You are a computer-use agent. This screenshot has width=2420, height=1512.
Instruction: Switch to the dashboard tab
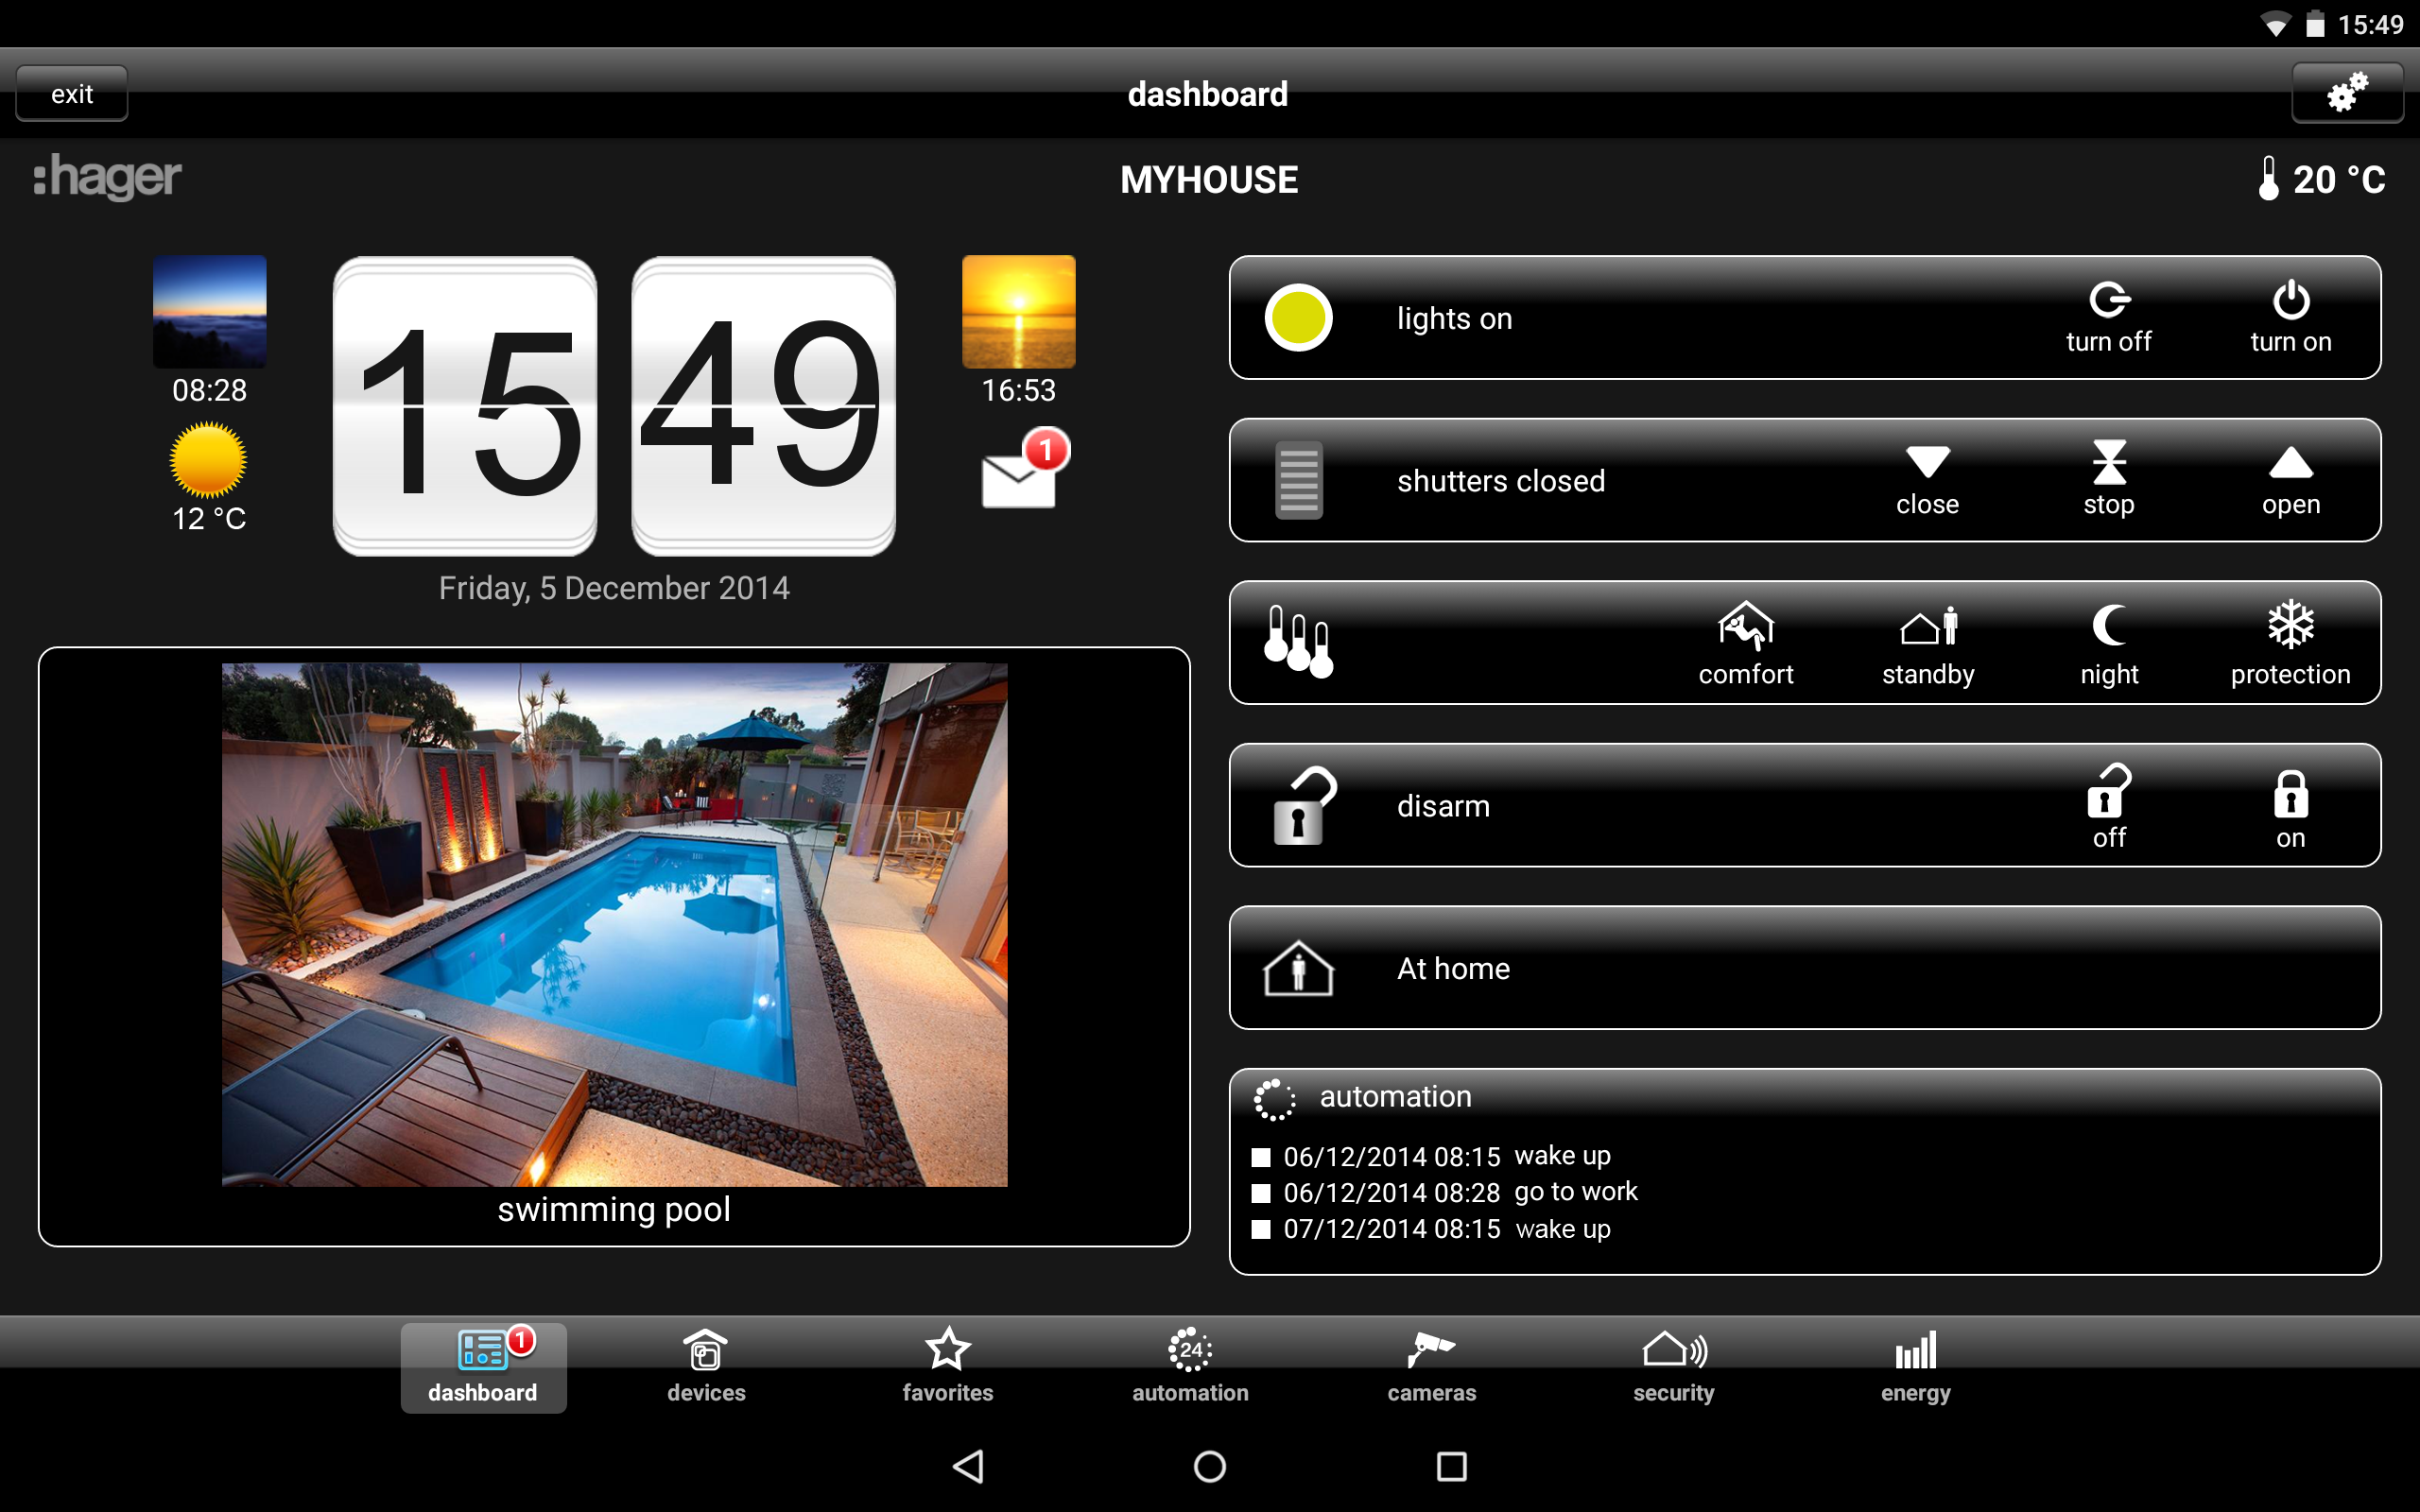(483, 1367)
